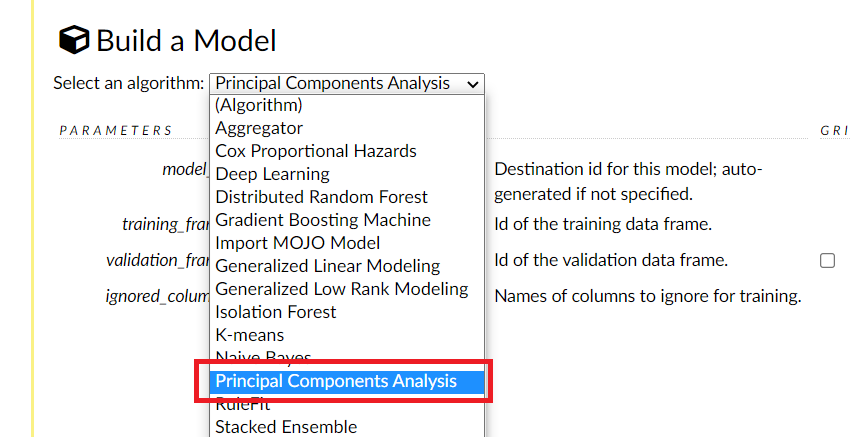Image resolution: width=851 pixels, height=437 pixels.
Task: Select Distributed Random Forest option
Action: pyautogui.click(x=321, y=197)
